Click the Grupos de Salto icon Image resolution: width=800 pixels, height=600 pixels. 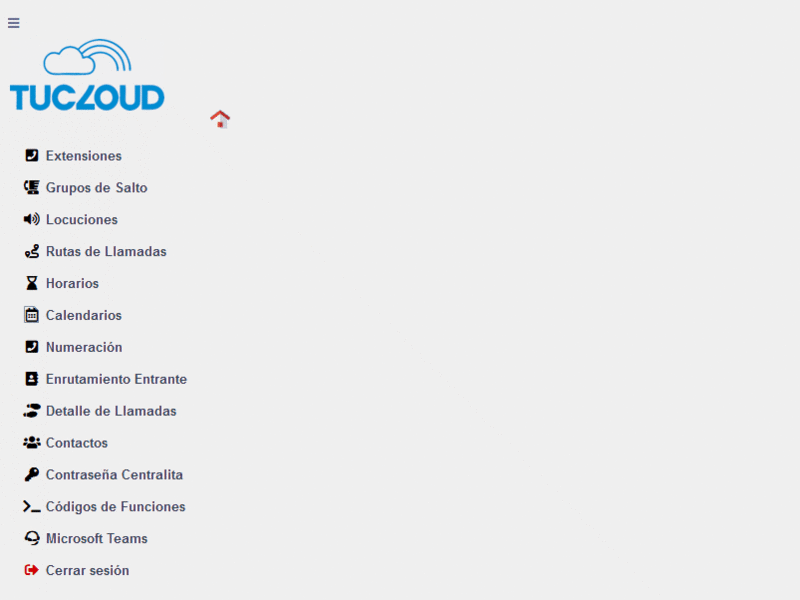(x=30, y=187)
